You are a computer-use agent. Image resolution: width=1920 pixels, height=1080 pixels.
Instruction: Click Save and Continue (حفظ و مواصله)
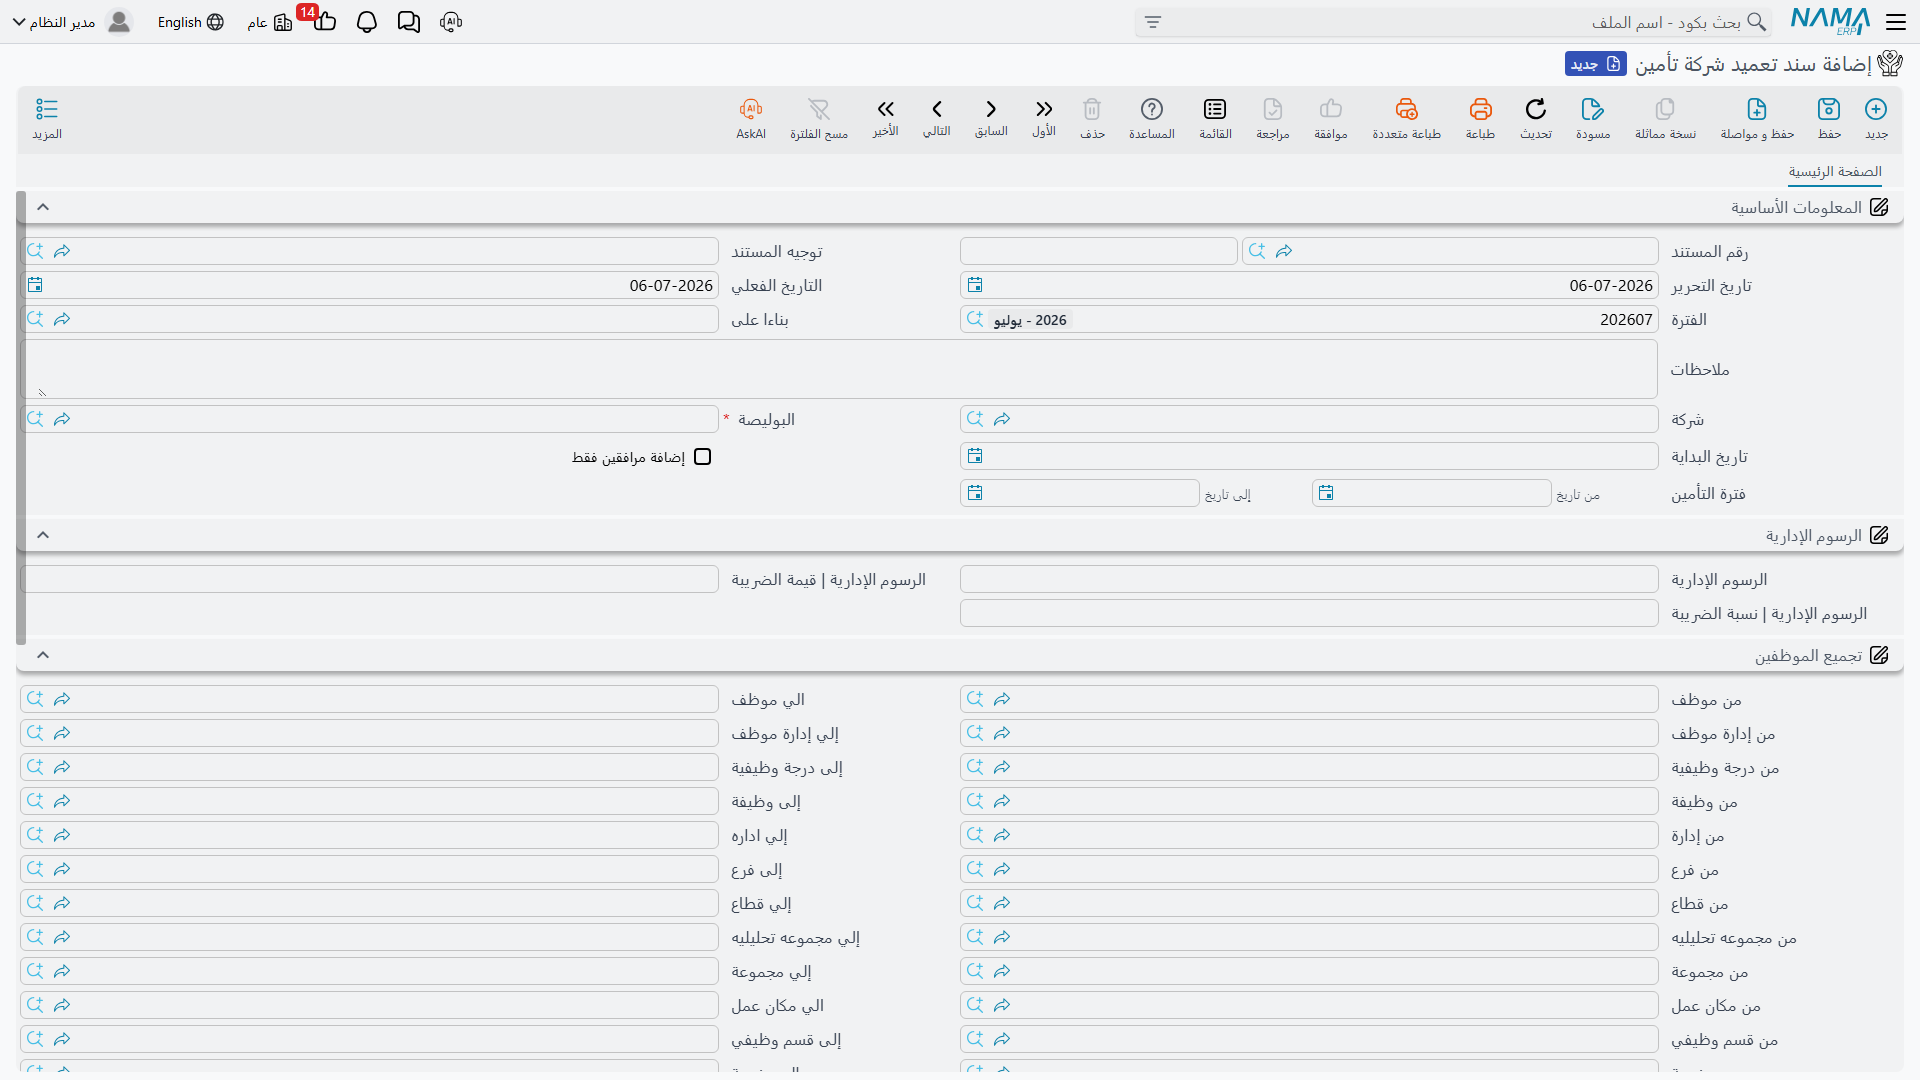click(1757, 118)
